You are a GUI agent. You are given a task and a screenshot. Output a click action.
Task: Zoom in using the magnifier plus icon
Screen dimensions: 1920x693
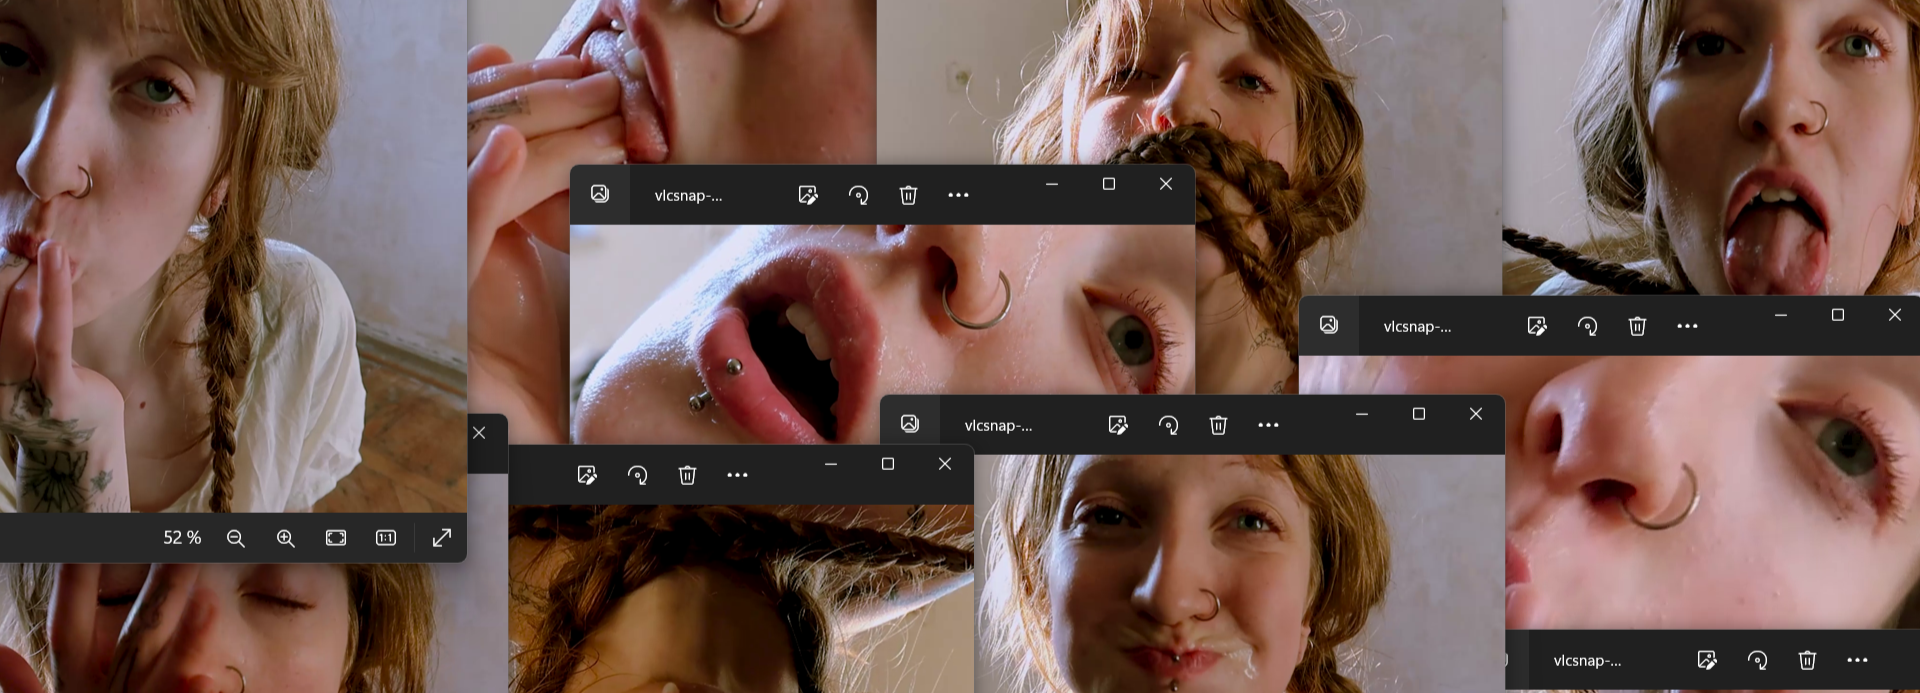click(x=286, y=538)
